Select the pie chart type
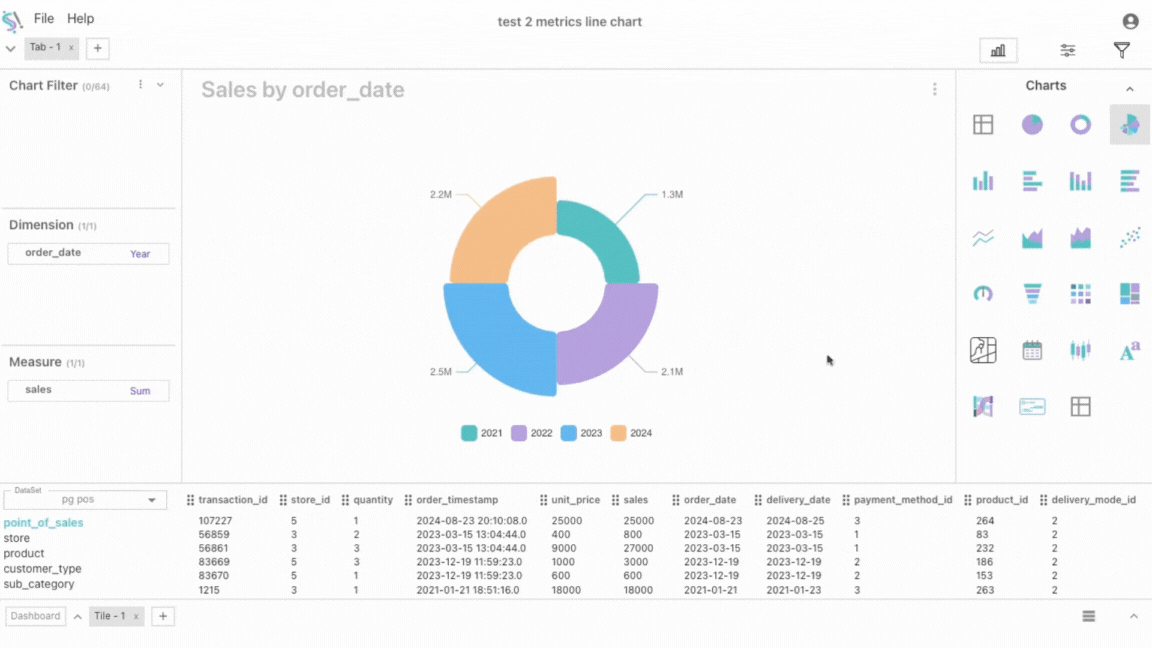 point(1032,124)
